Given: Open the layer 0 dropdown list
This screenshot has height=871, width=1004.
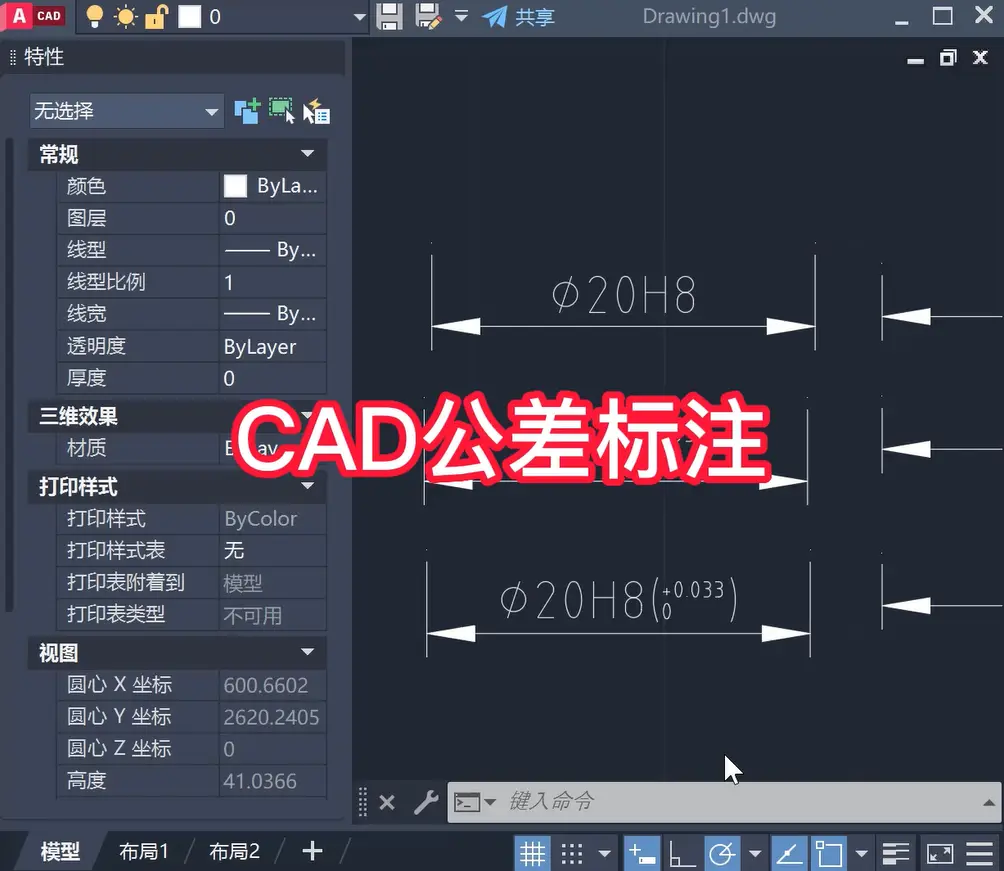Looking at the screenshot, I should 357,17.
